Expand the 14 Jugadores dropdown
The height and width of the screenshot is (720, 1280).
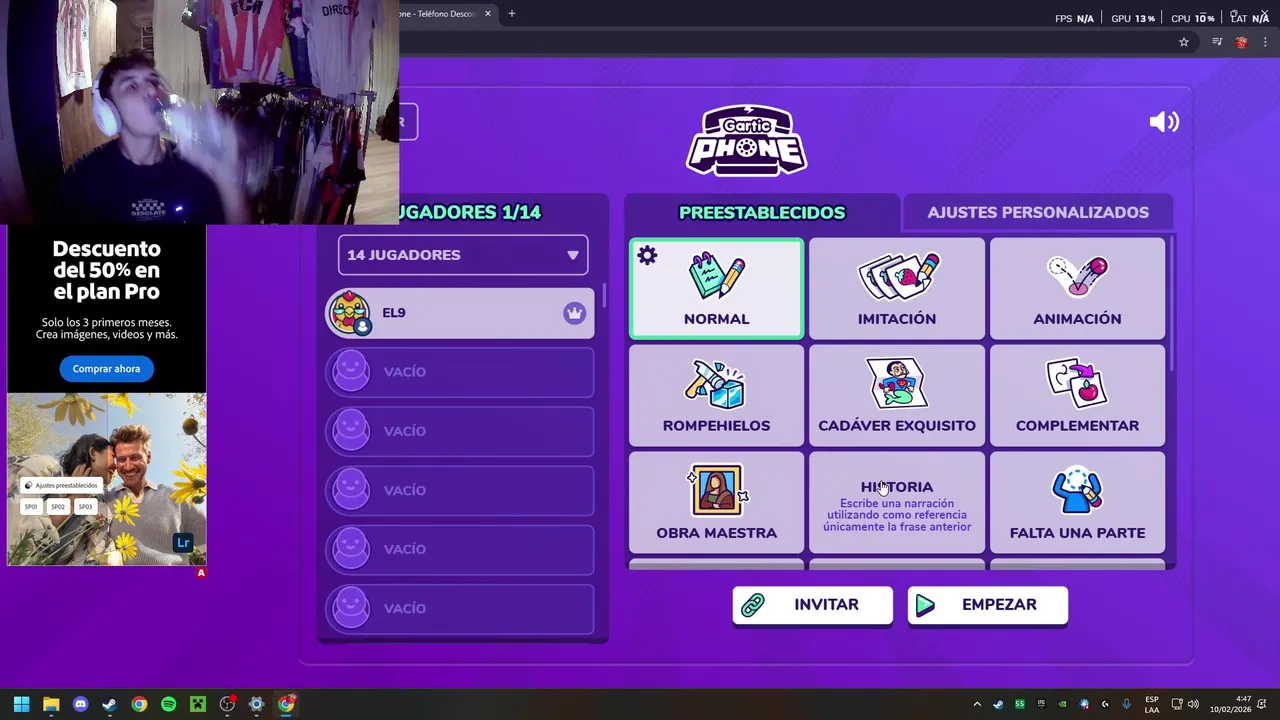coord(463,255)
